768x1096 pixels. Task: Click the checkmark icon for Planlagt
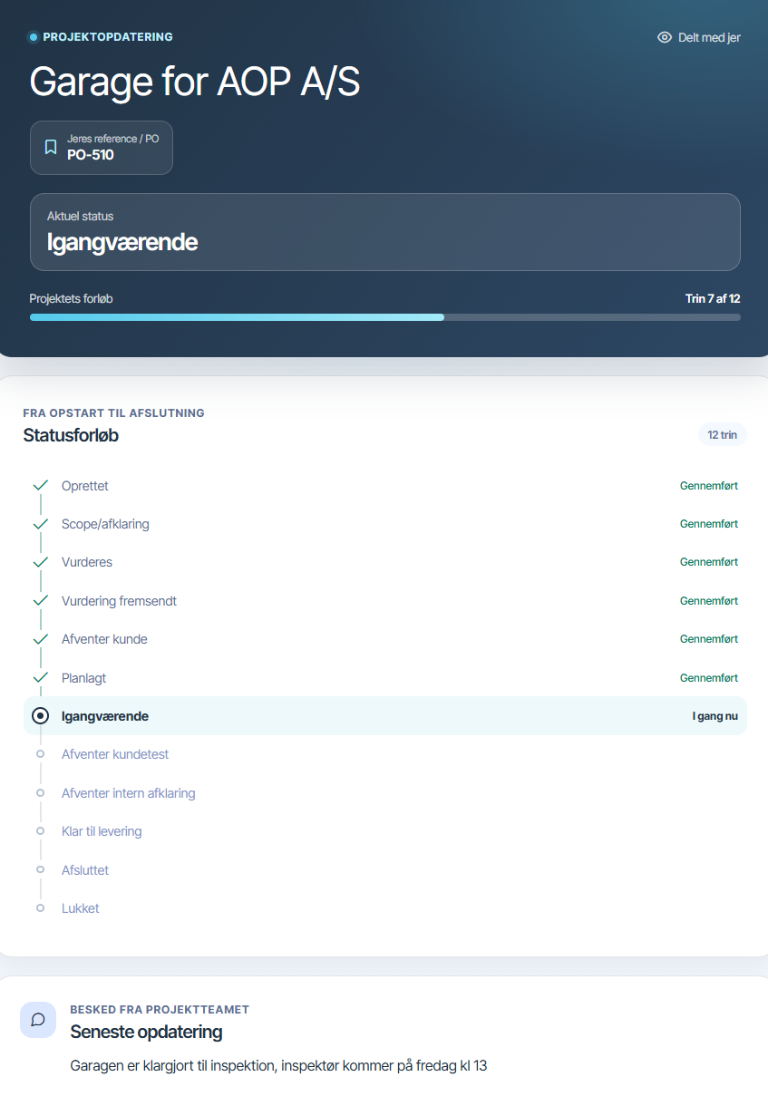(41, 677)
